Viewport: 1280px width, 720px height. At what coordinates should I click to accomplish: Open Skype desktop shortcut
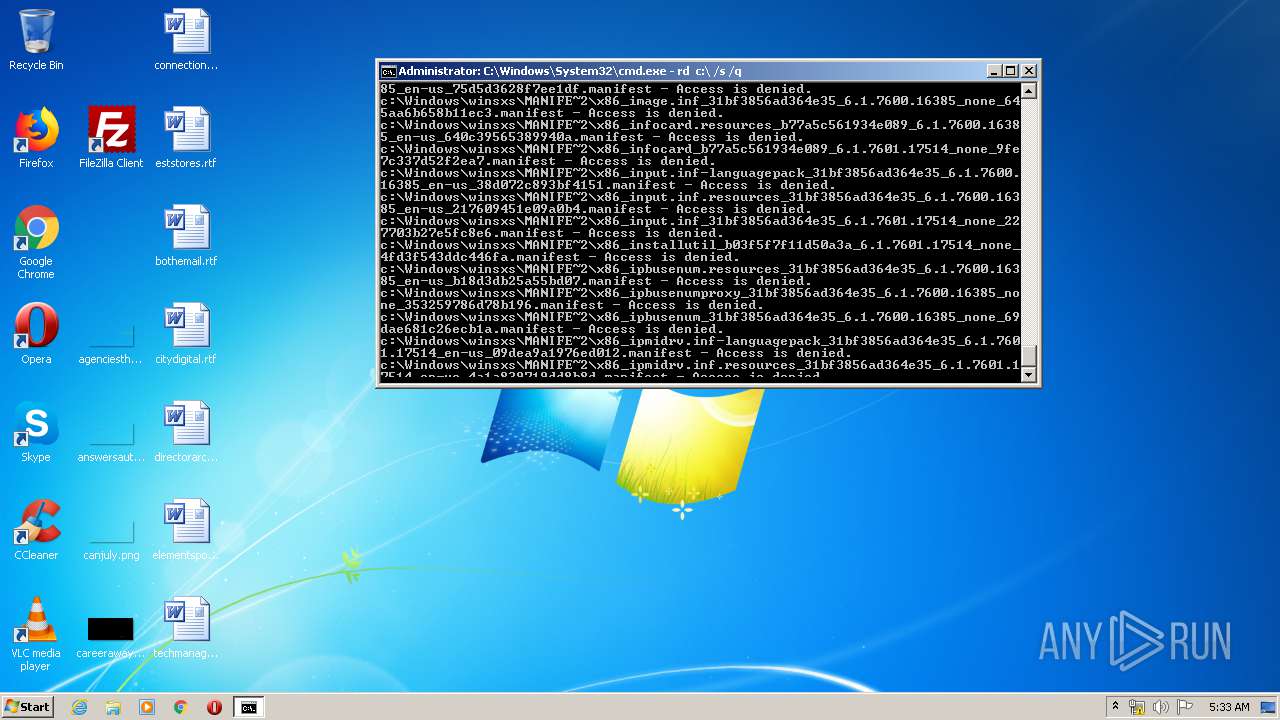[x=36, y=432]
